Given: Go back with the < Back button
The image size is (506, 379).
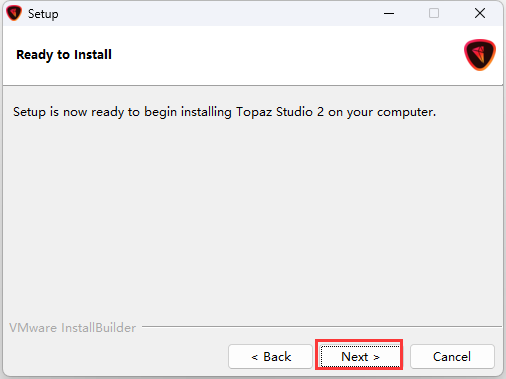Looking at the screenshot, I should 270,357.
